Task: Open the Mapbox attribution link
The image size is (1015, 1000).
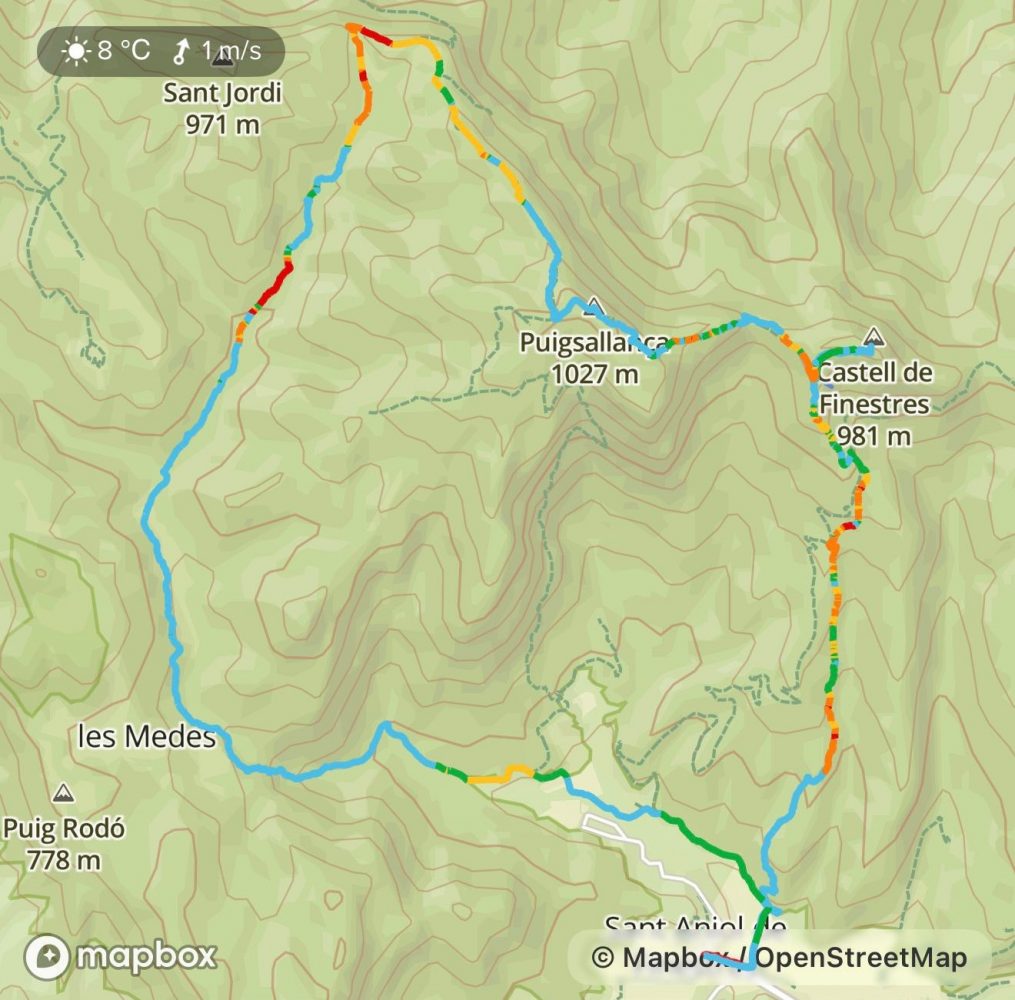Action: 675,957
